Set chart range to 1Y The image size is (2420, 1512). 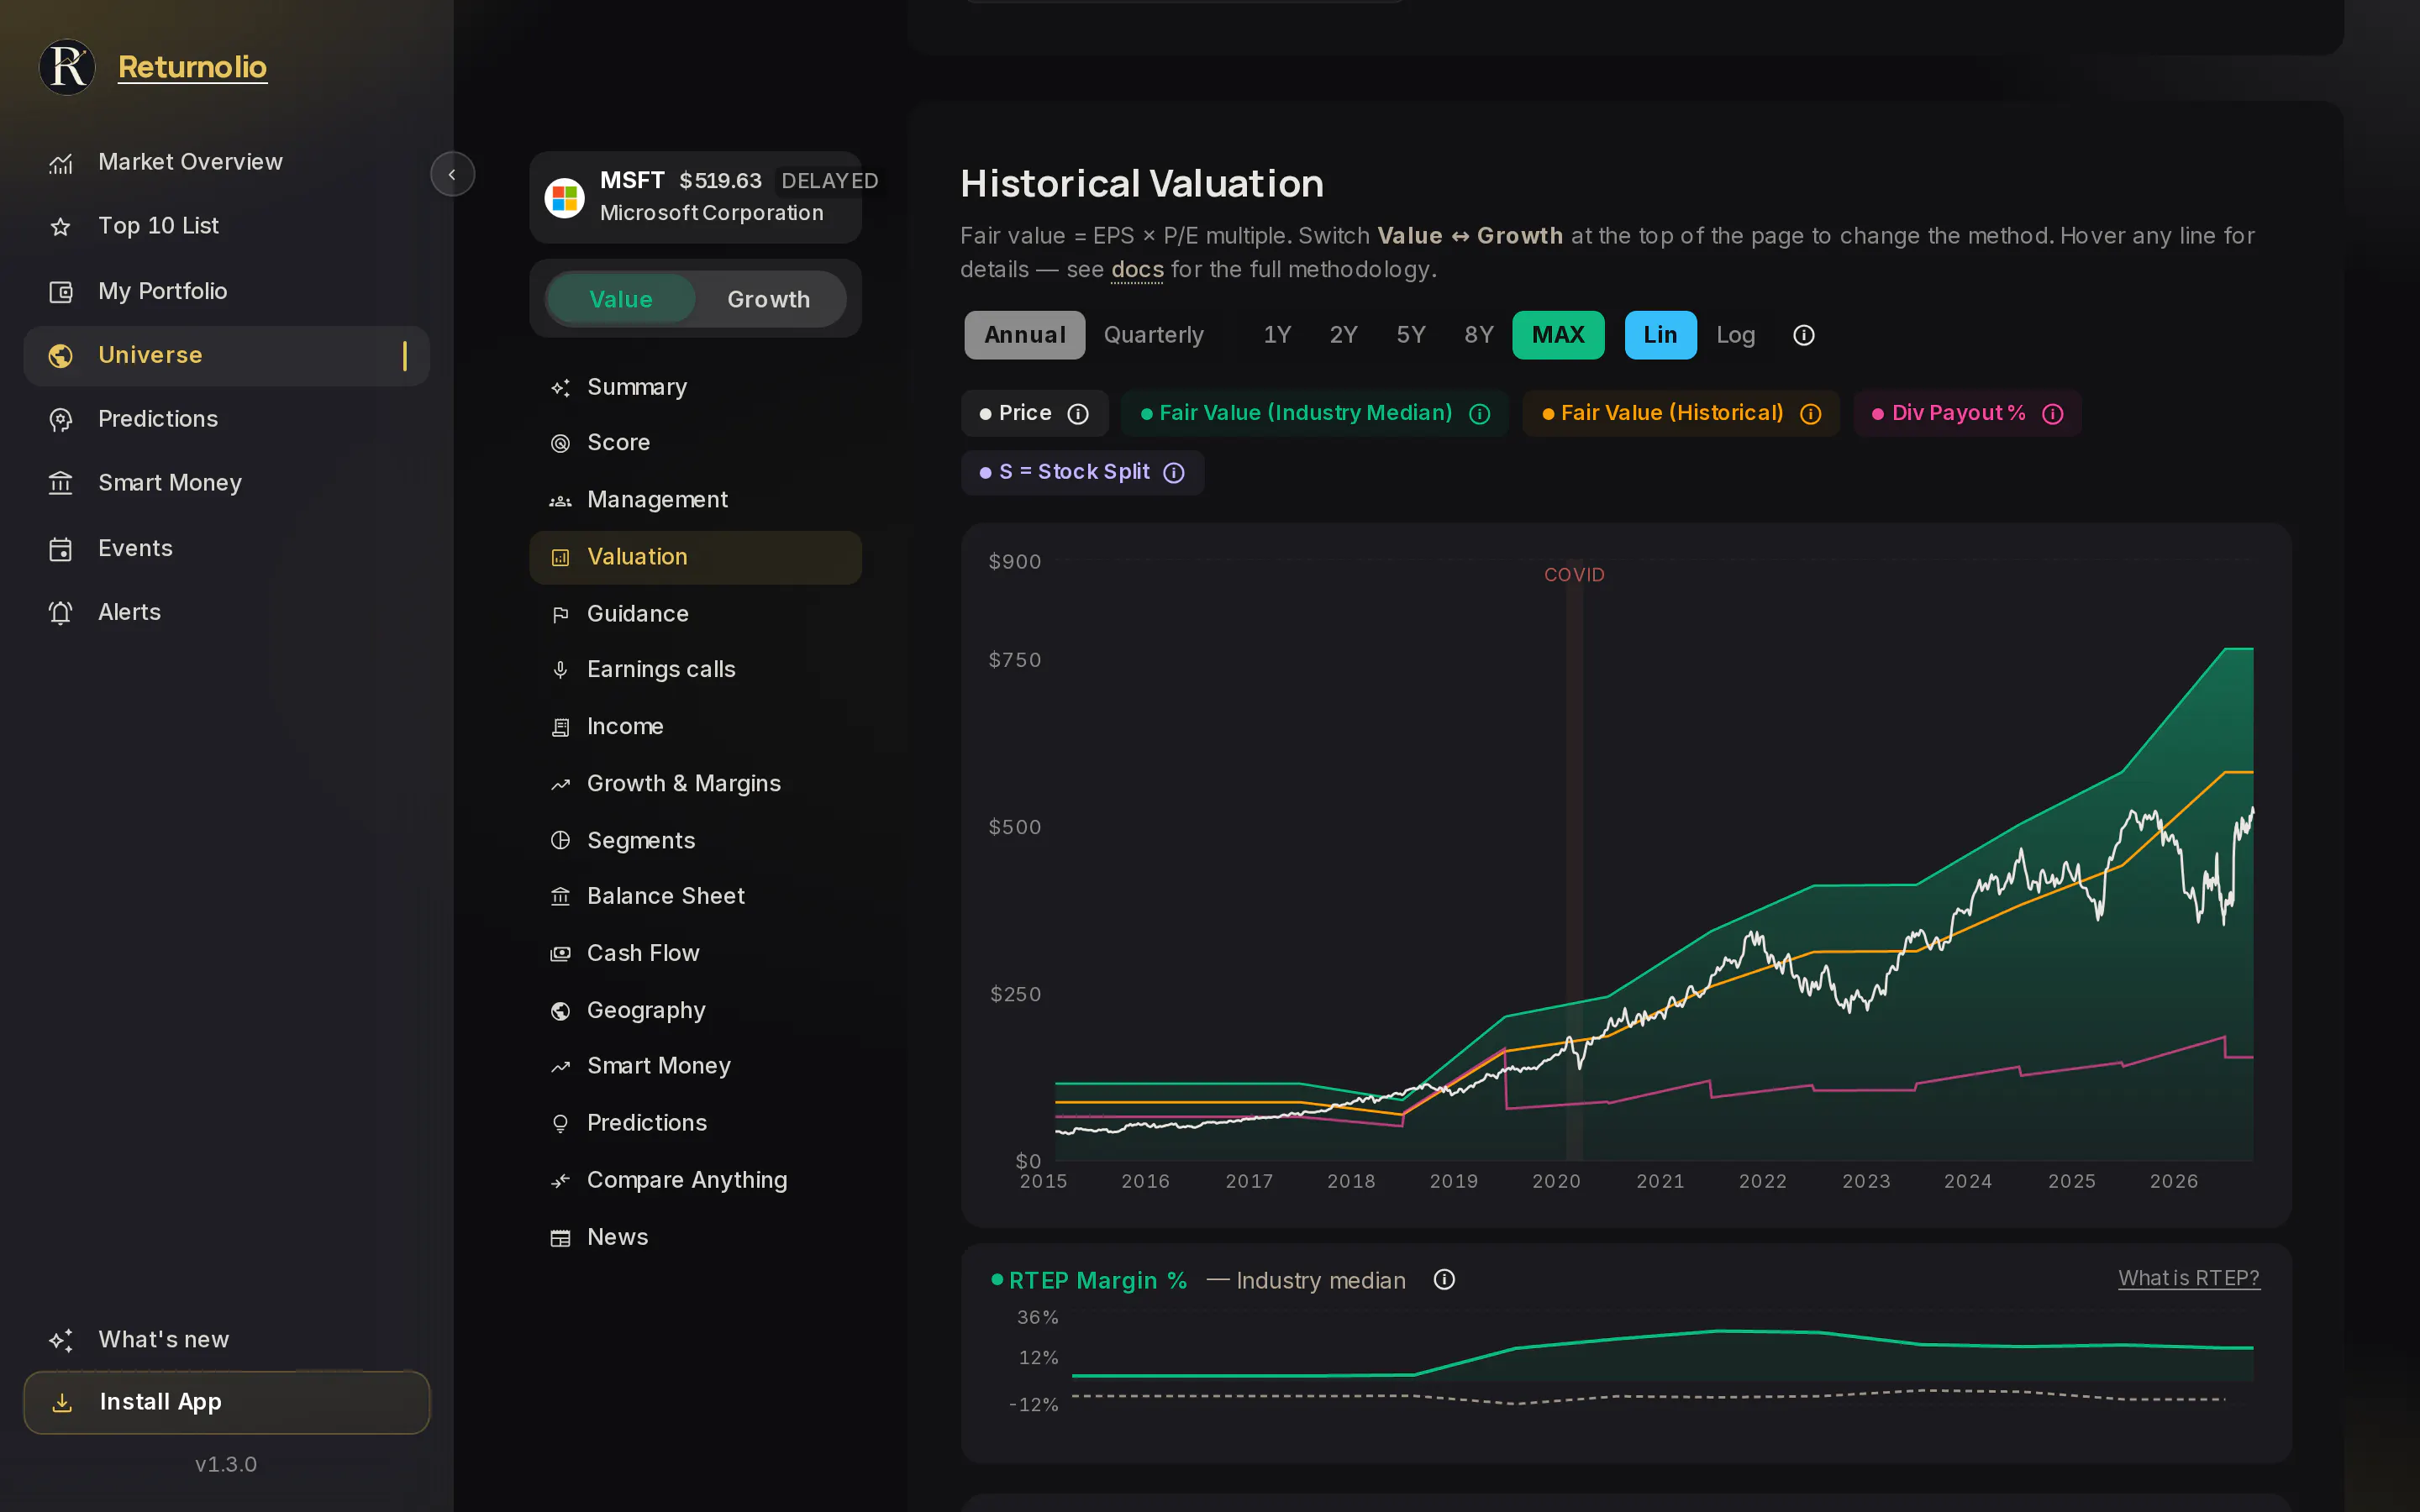(1277, 335)
